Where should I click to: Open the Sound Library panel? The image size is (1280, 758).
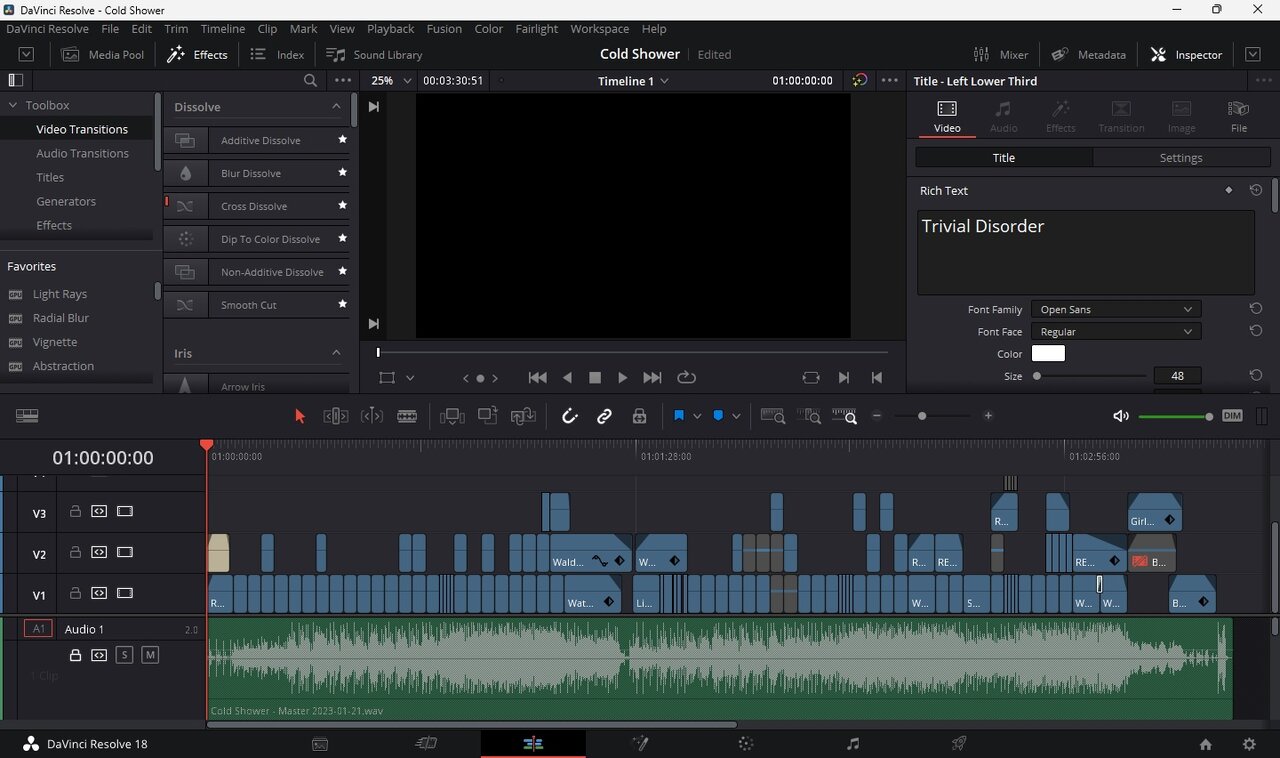375,54
